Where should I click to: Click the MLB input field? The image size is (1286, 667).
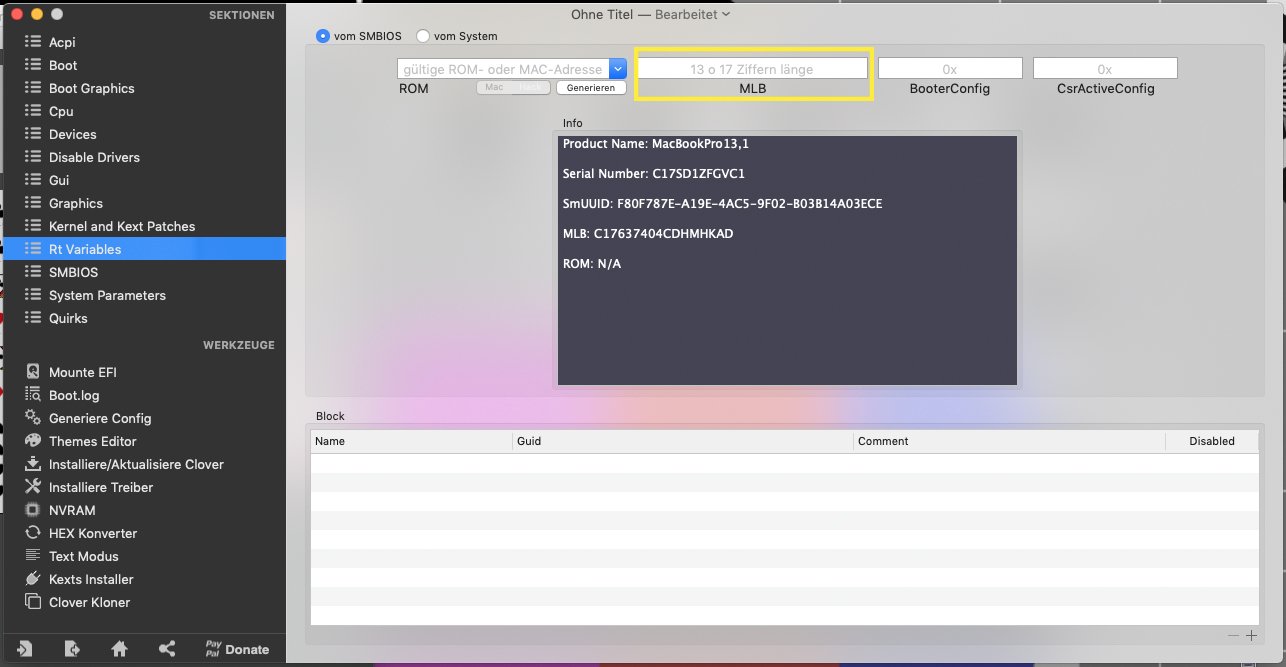tap(752, 69)
